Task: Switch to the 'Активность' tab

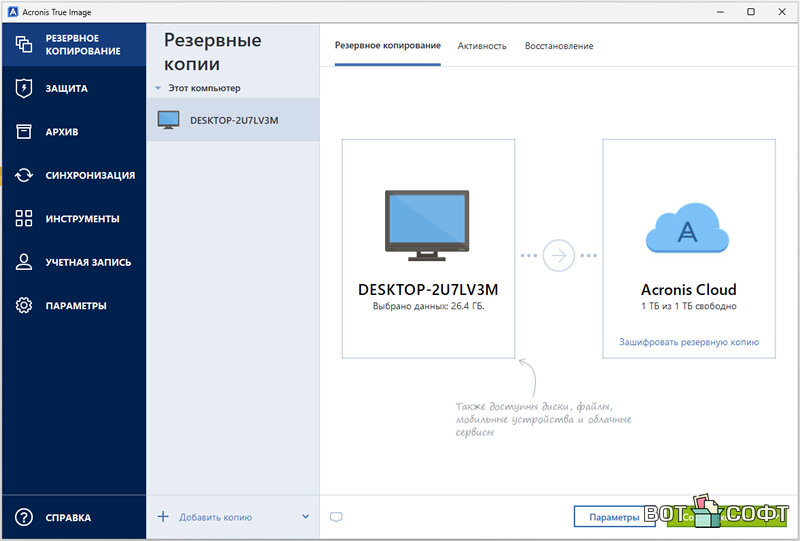Action: (x=482, y=46)
